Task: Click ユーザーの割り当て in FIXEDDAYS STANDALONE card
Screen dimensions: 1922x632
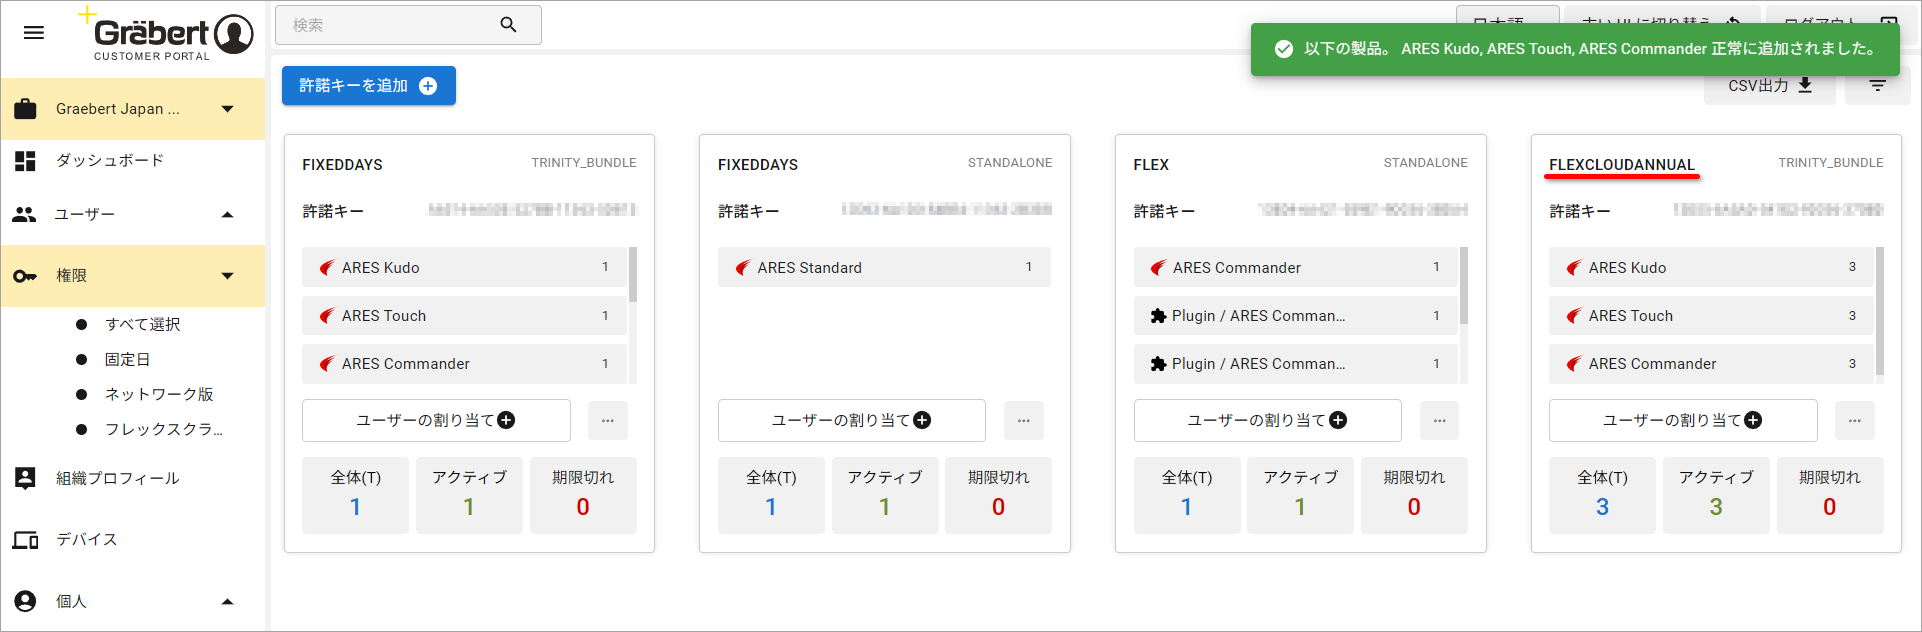Action: click(x=852, y=420)
